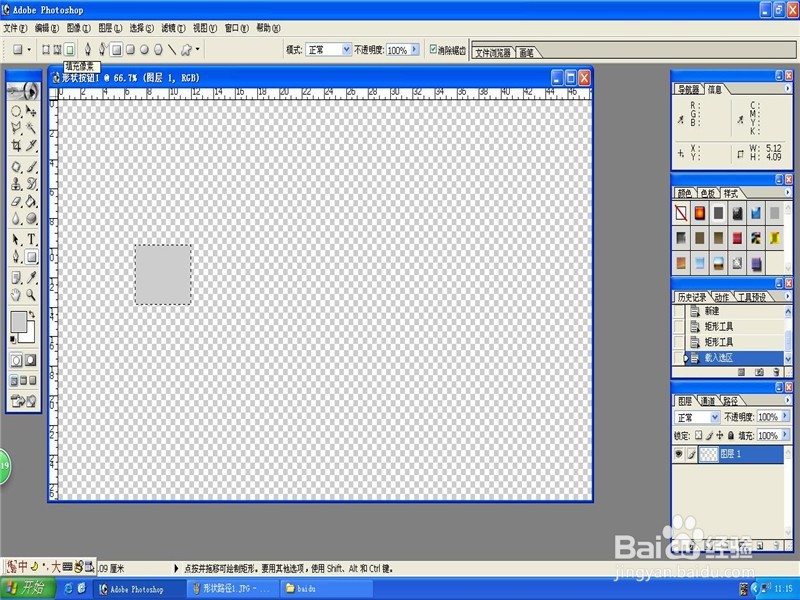Open the 文件 menu

[15, 28]
